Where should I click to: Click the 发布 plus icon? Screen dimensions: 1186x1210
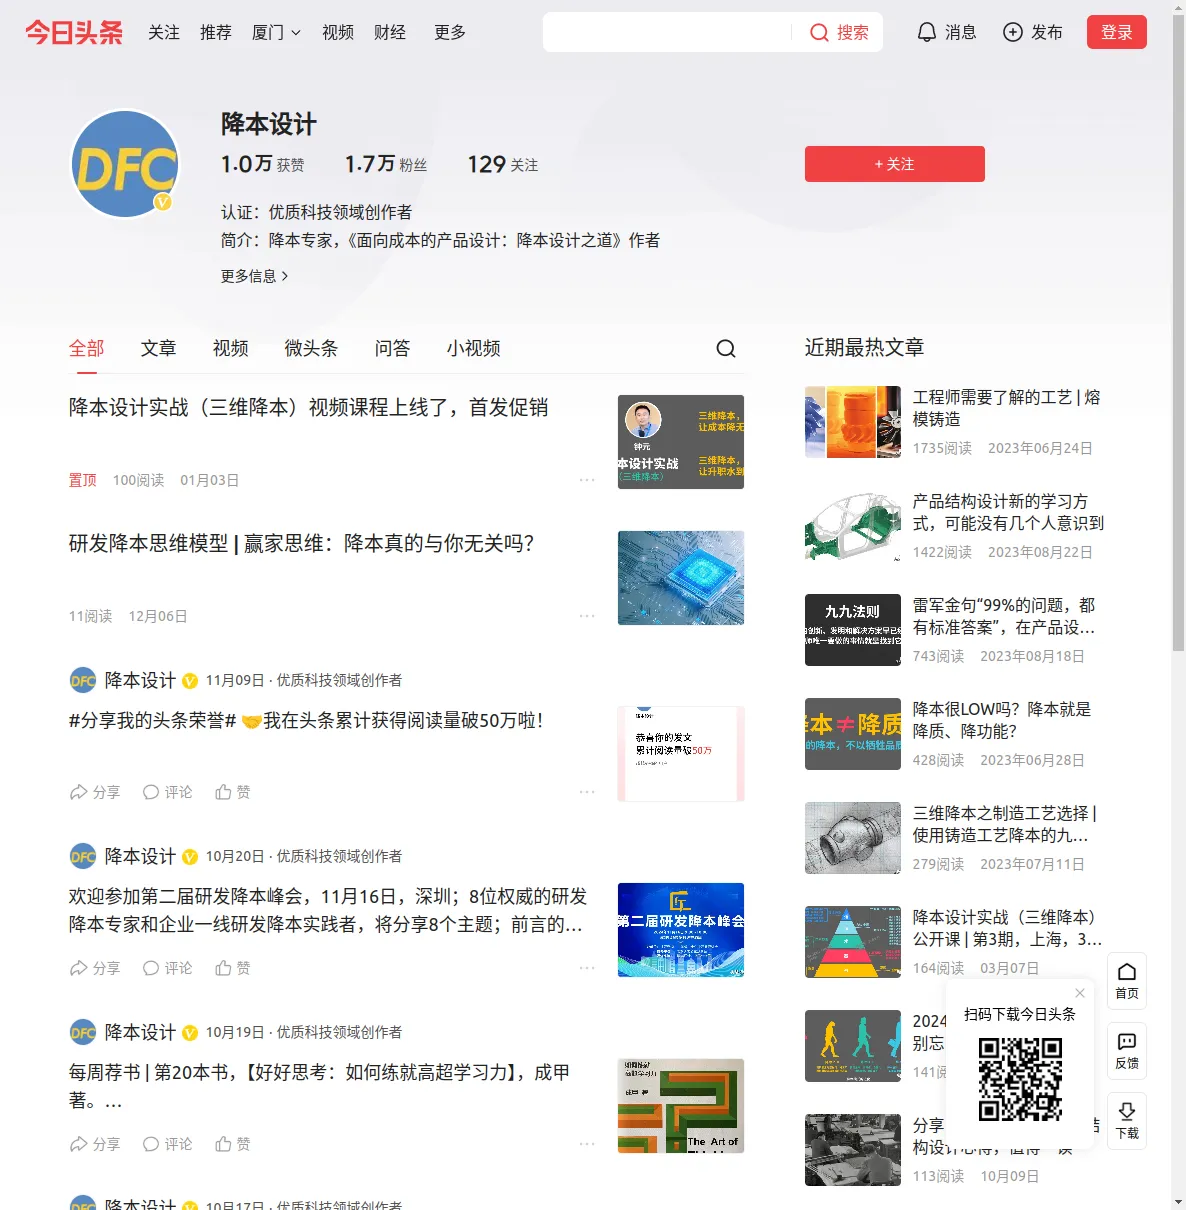pyautogui.click(x=1013, y=32)
